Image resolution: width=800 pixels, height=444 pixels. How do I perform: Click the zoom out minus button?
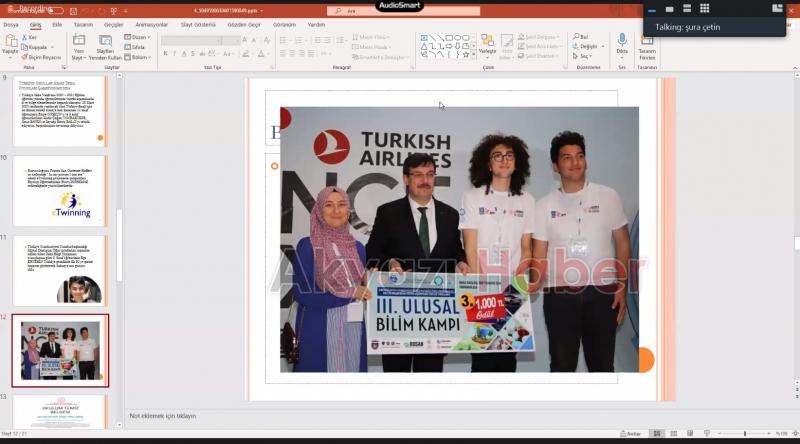(720, 433)
